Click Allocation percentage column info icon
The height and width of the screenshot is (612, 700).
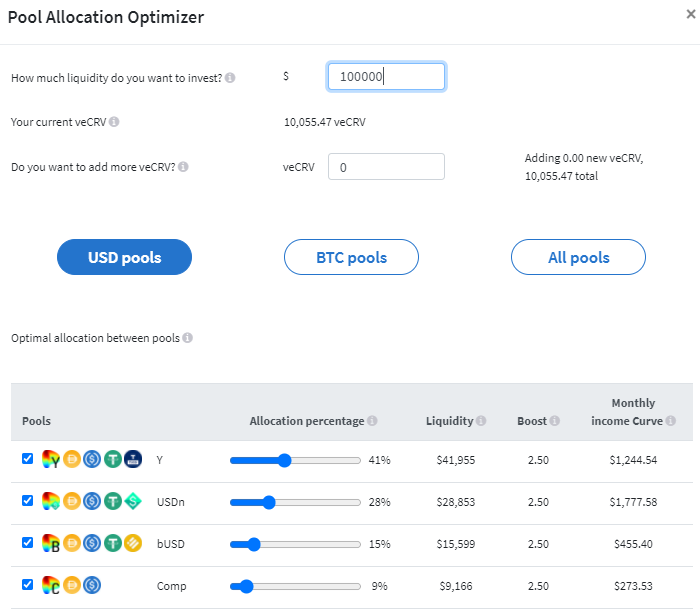click(372, 420)
